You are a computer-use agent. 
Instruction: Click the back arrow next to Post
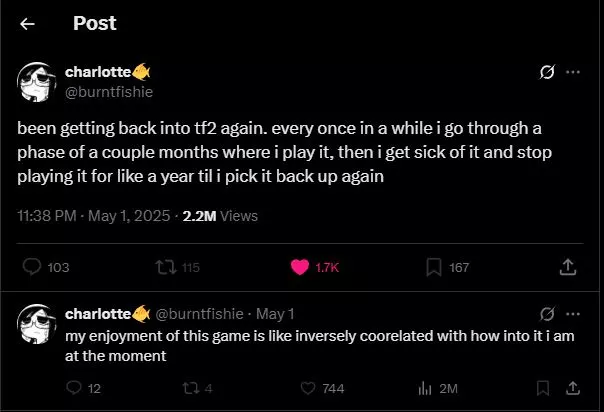tap(27, 23)
